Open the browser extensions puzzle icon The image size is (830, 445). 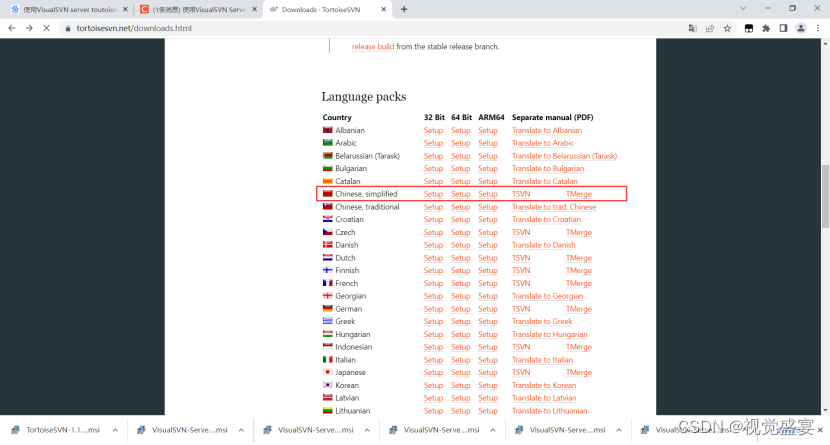(x=766, y=28)
